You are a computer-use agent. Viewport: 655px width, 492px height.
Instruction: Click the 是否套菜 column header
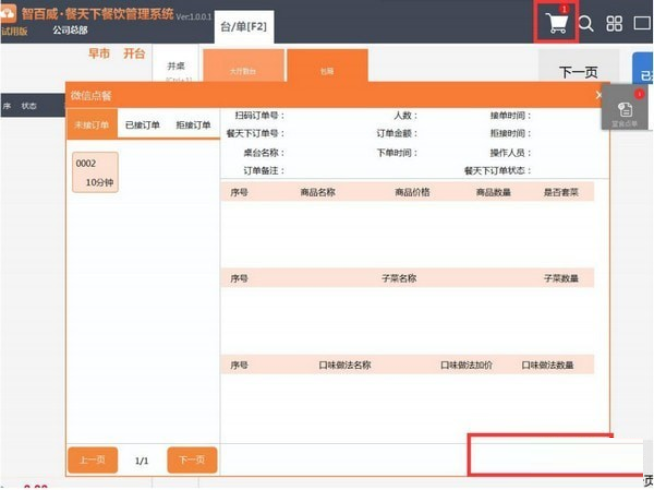(561, 192)
